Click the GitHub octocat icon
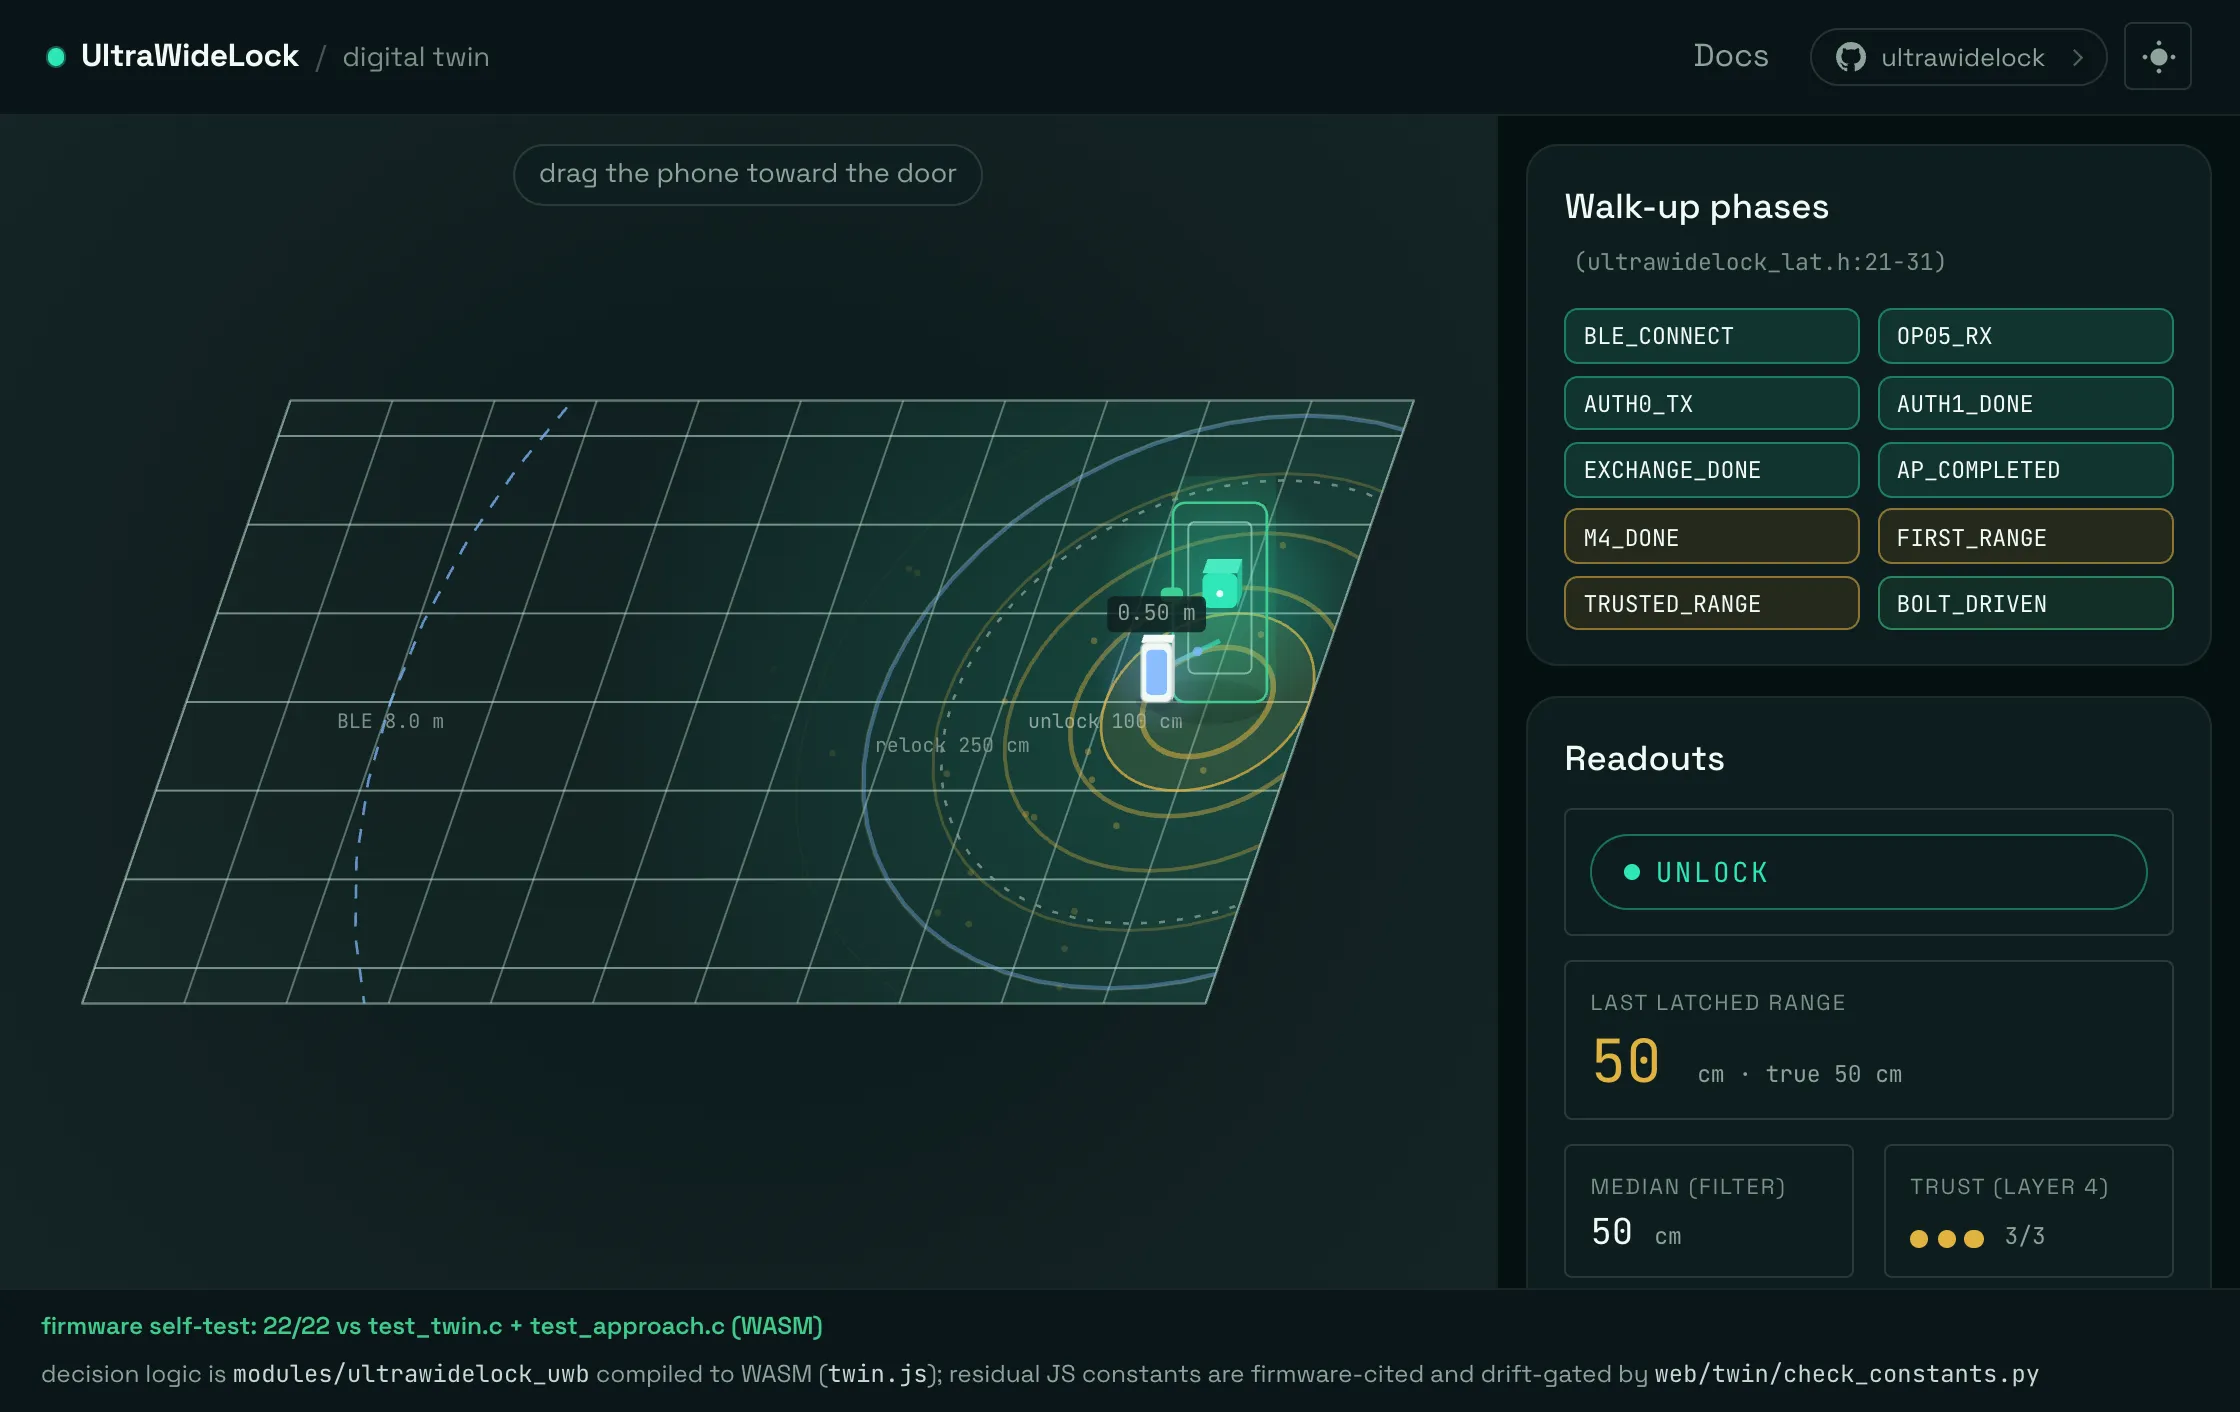 (1850, 57)
